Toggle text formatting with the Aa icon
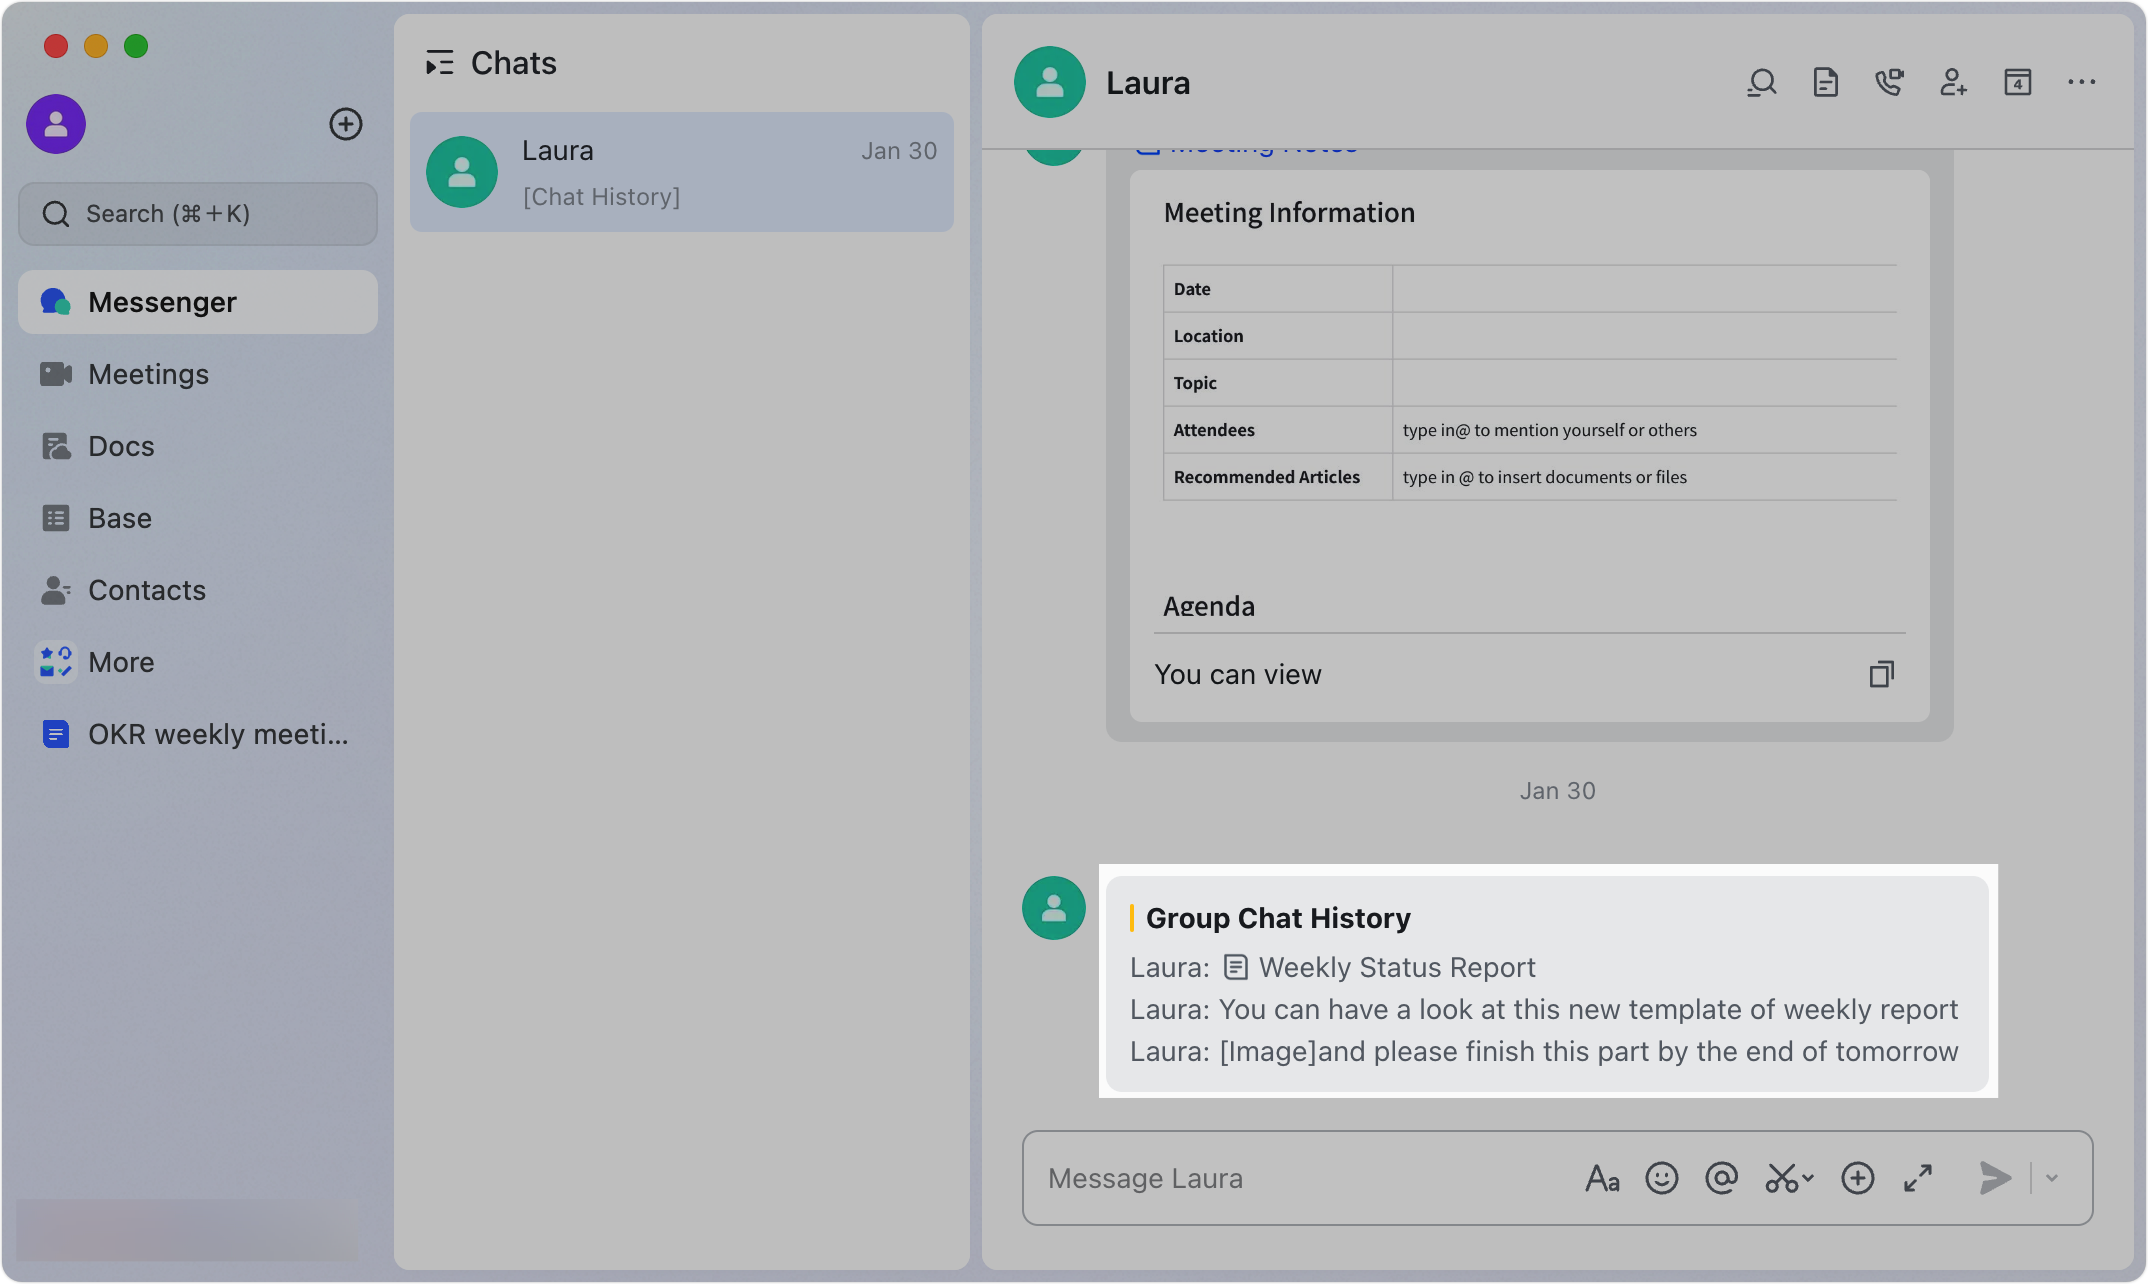 point(1602,1178)
